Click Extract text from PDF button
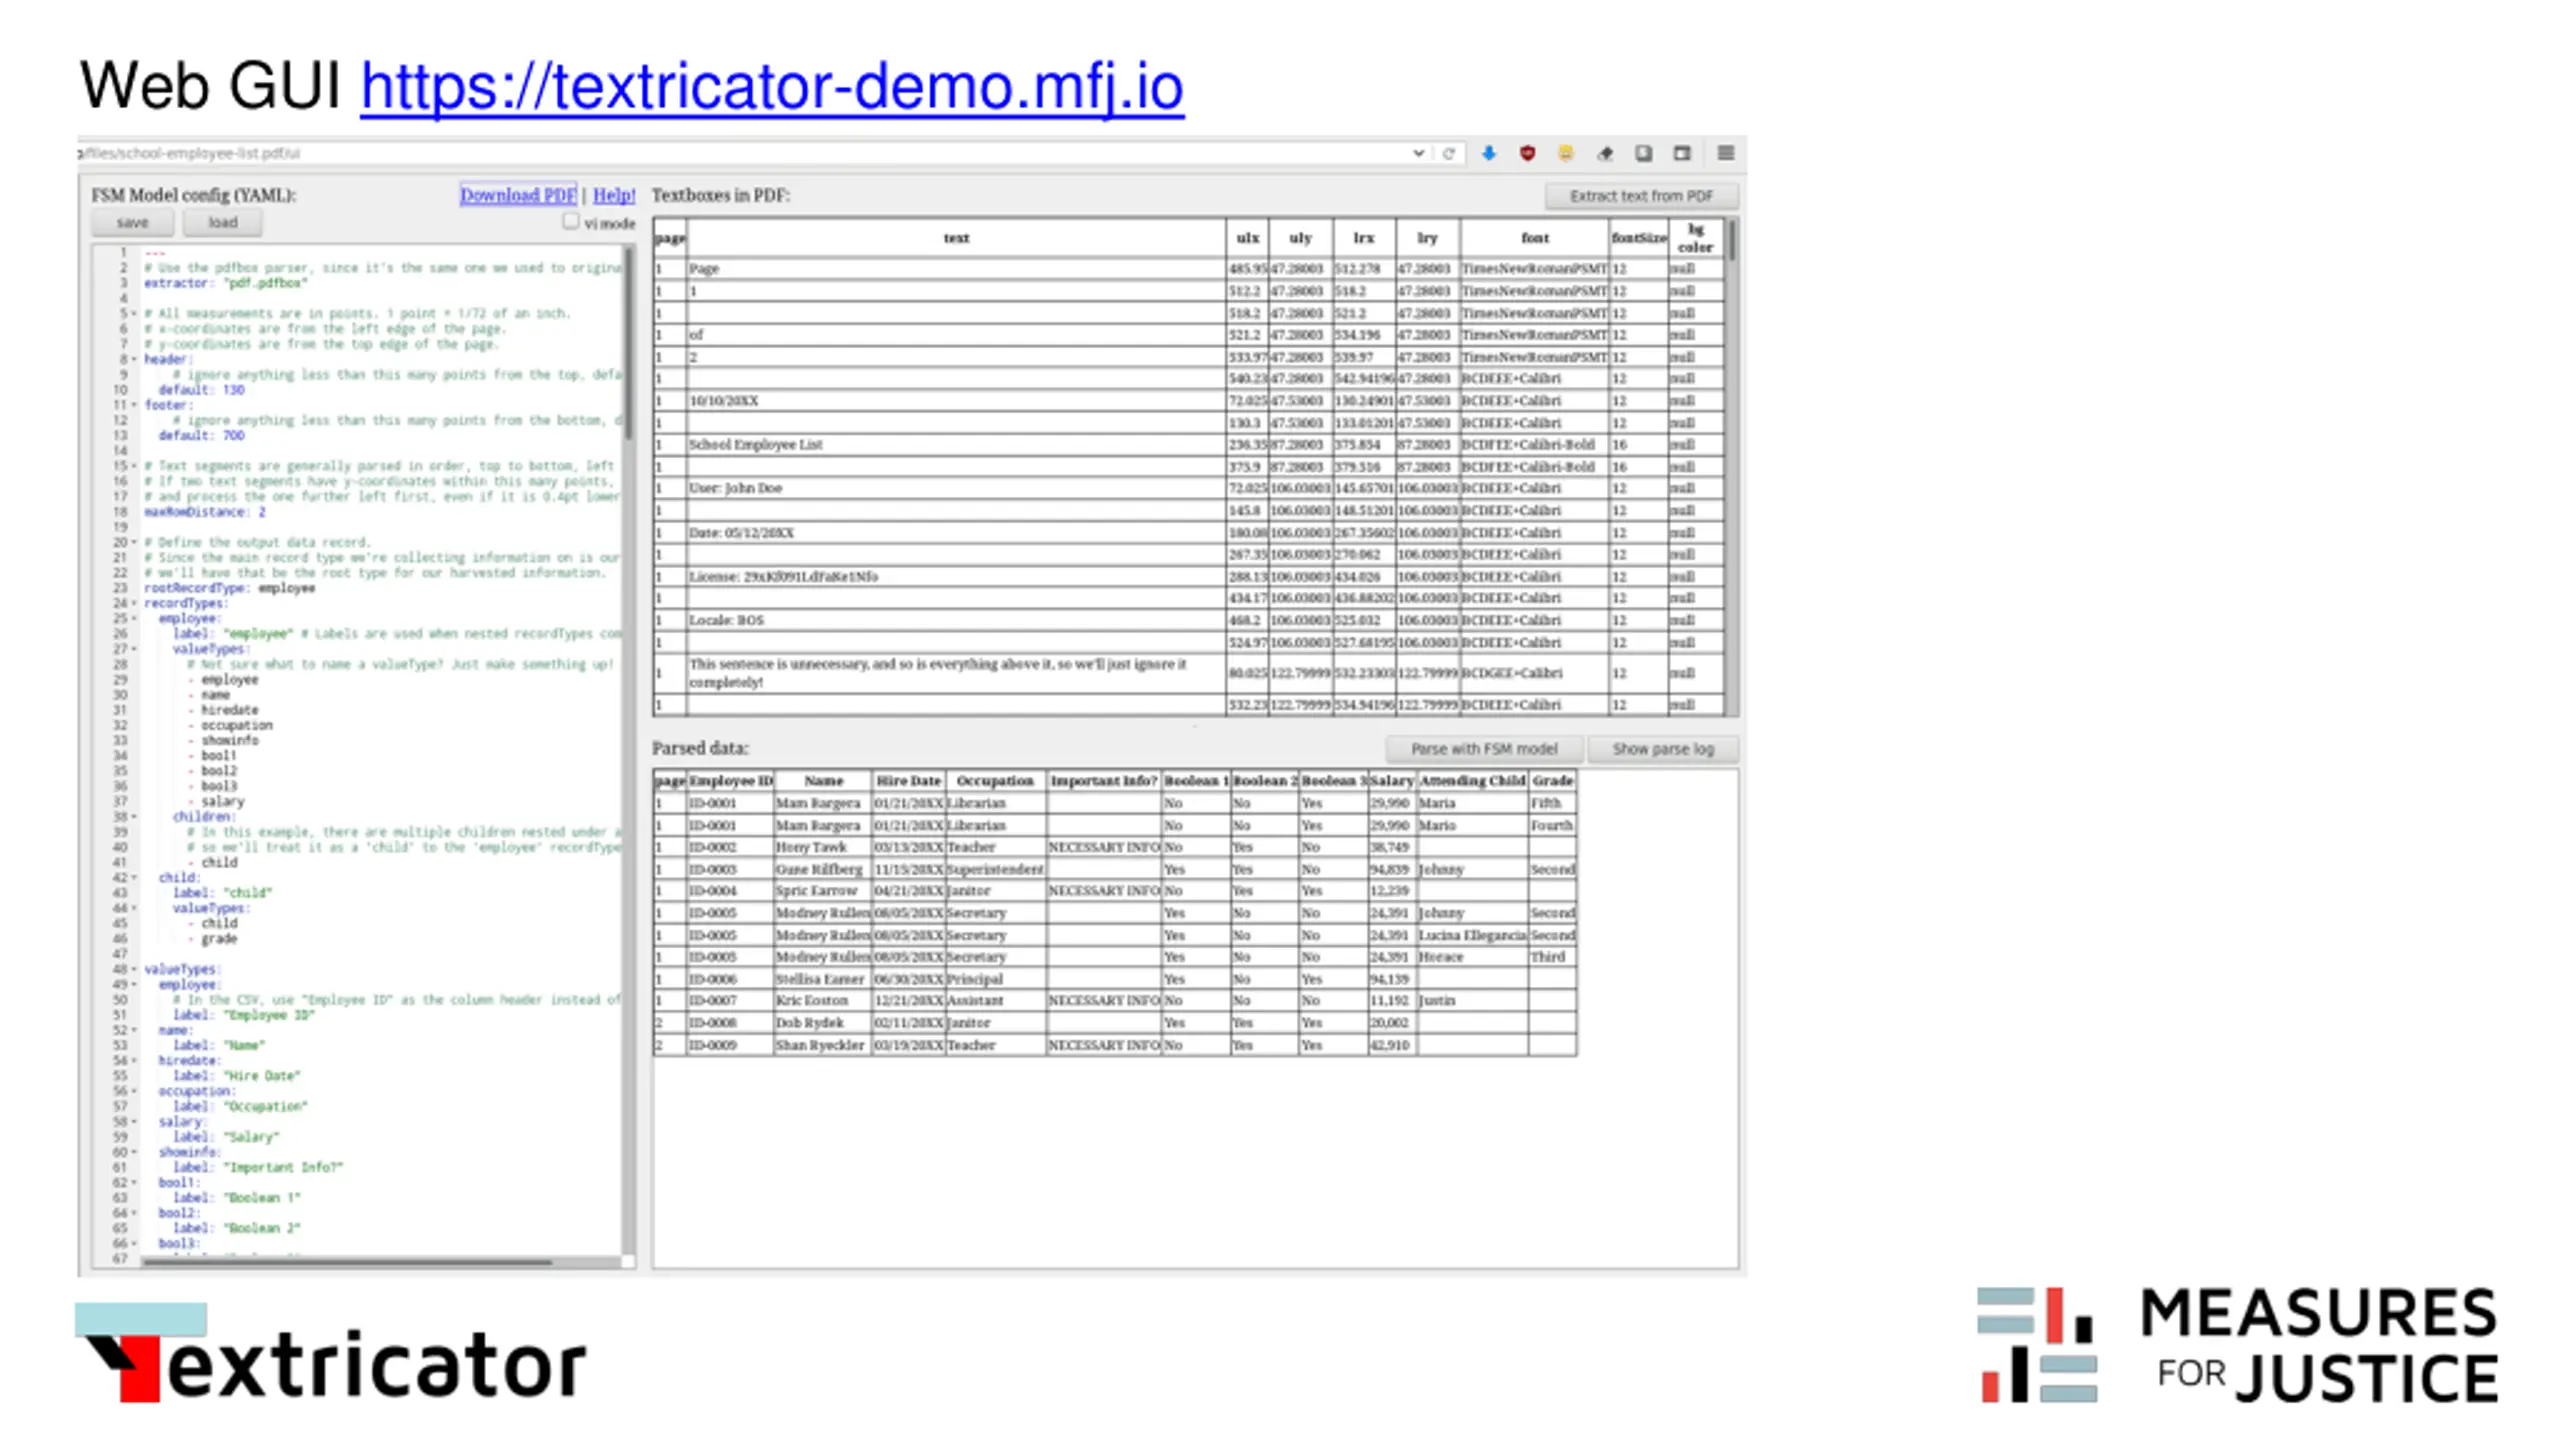Viewport: 2560px width, 1440px height. pos(1641,196)
